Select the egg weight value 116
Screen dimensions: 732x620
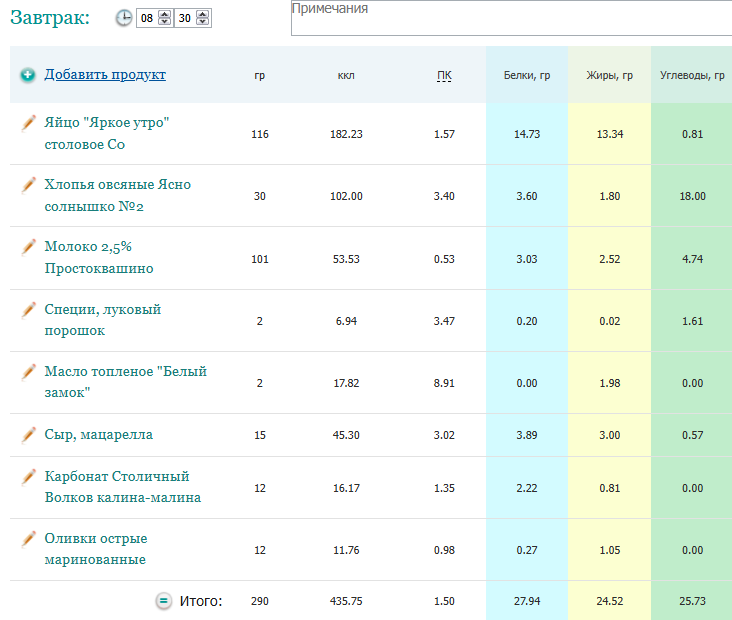point(260,134)
